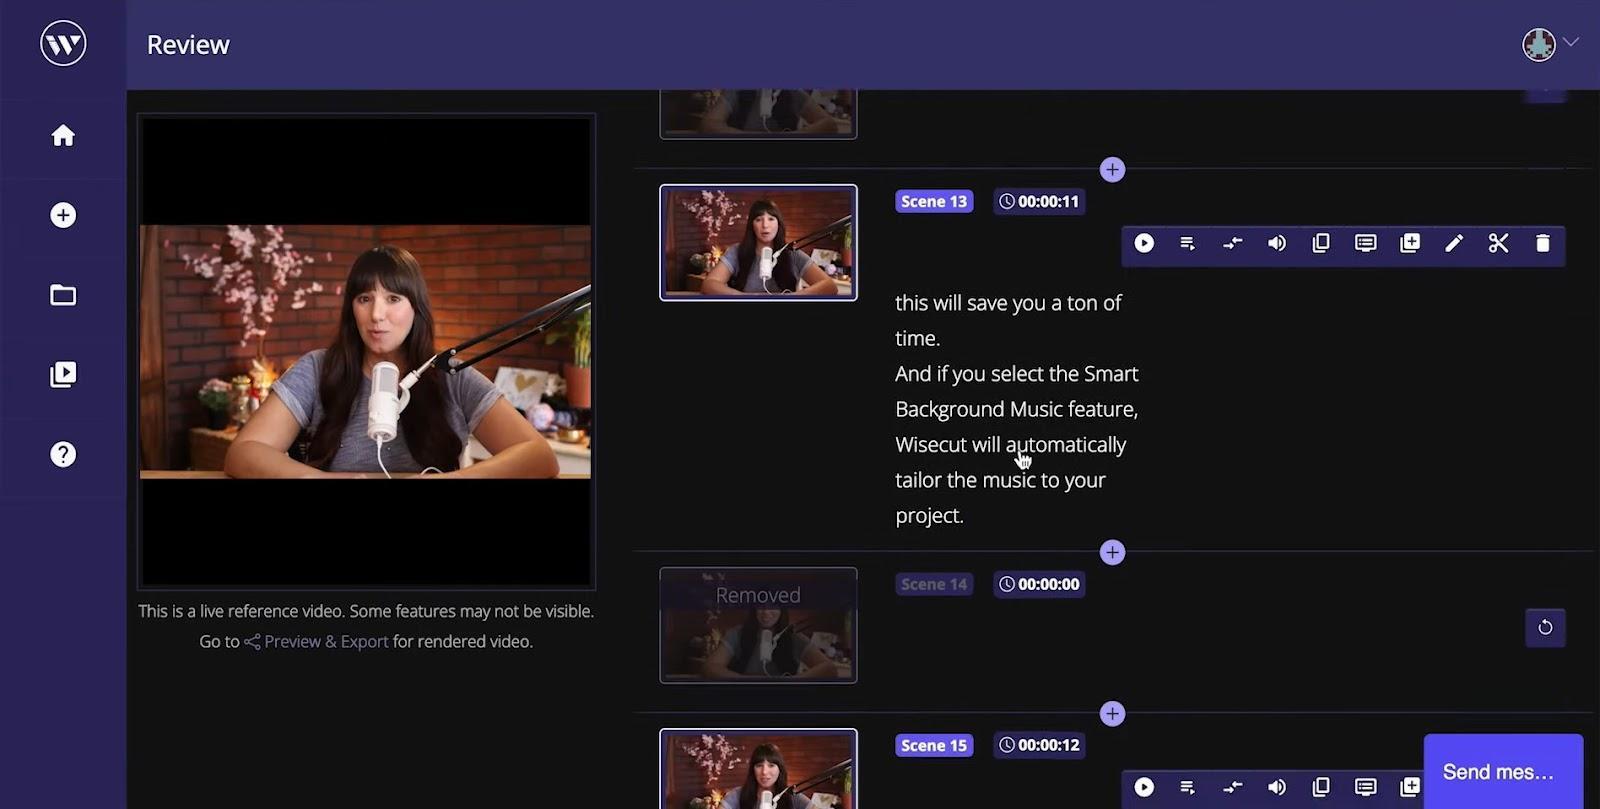Click the transition arrows icon for Scene 15
The image size is (1600, 809).
1232,787
